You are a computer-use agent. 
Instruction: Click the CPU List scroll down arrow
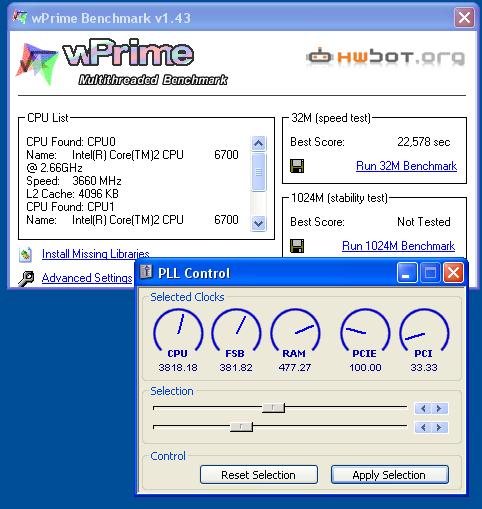coord(259,223)
